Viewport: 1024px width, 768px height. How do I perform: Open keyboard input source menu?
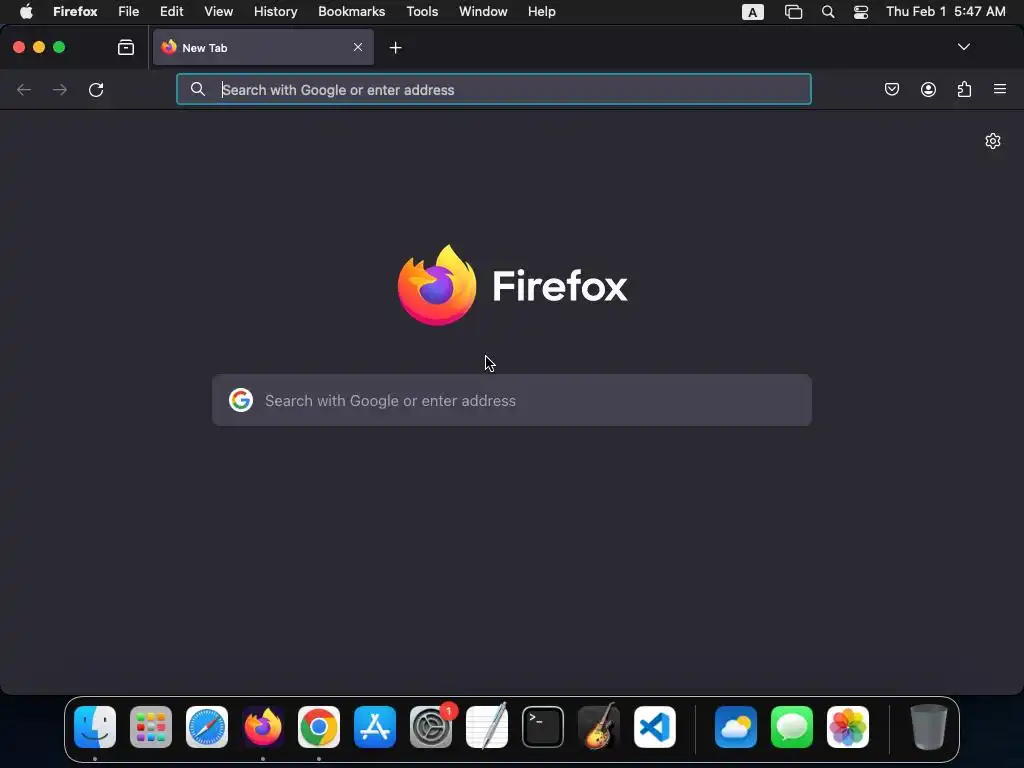753,12
